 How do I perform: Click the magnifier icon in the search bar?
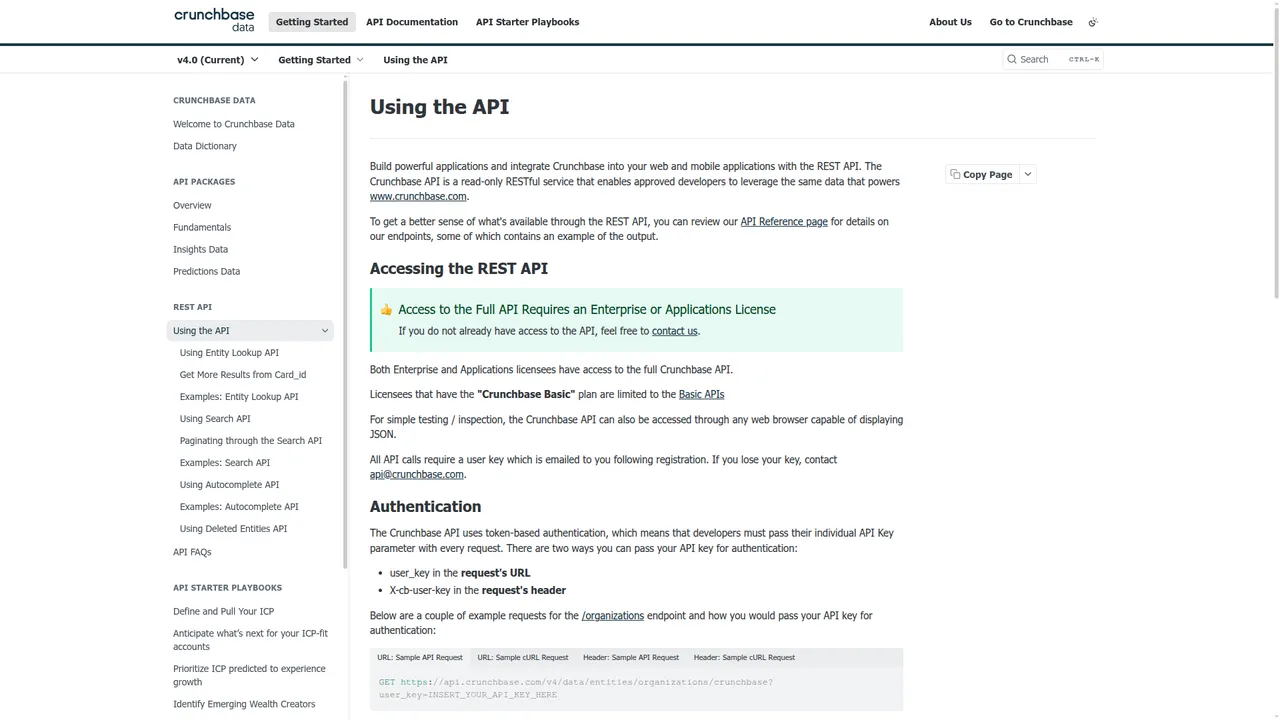[x=1012, y=59]
